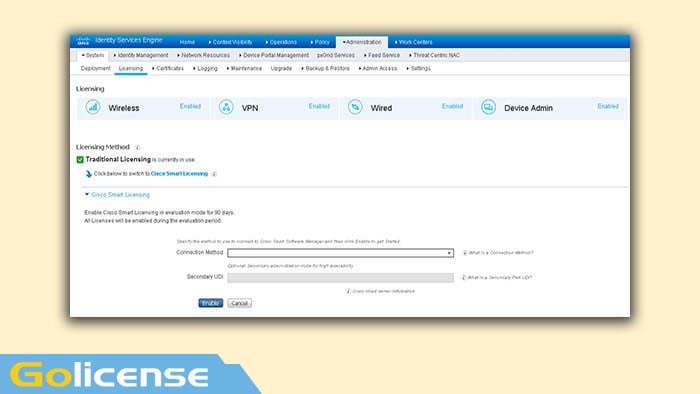Click the Wireless license icon
This screenshot has width=700, height=394.
(93, 107)
